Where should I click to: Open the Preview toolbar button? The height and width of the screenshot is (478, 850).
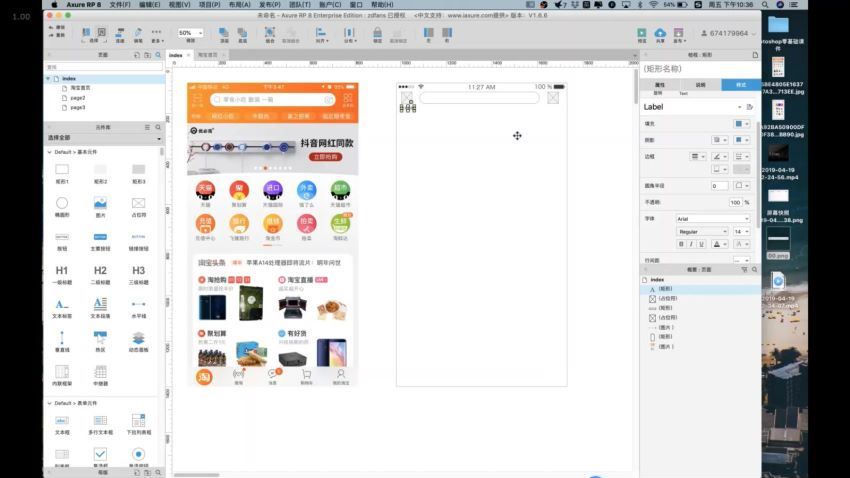tap(642, 35)
